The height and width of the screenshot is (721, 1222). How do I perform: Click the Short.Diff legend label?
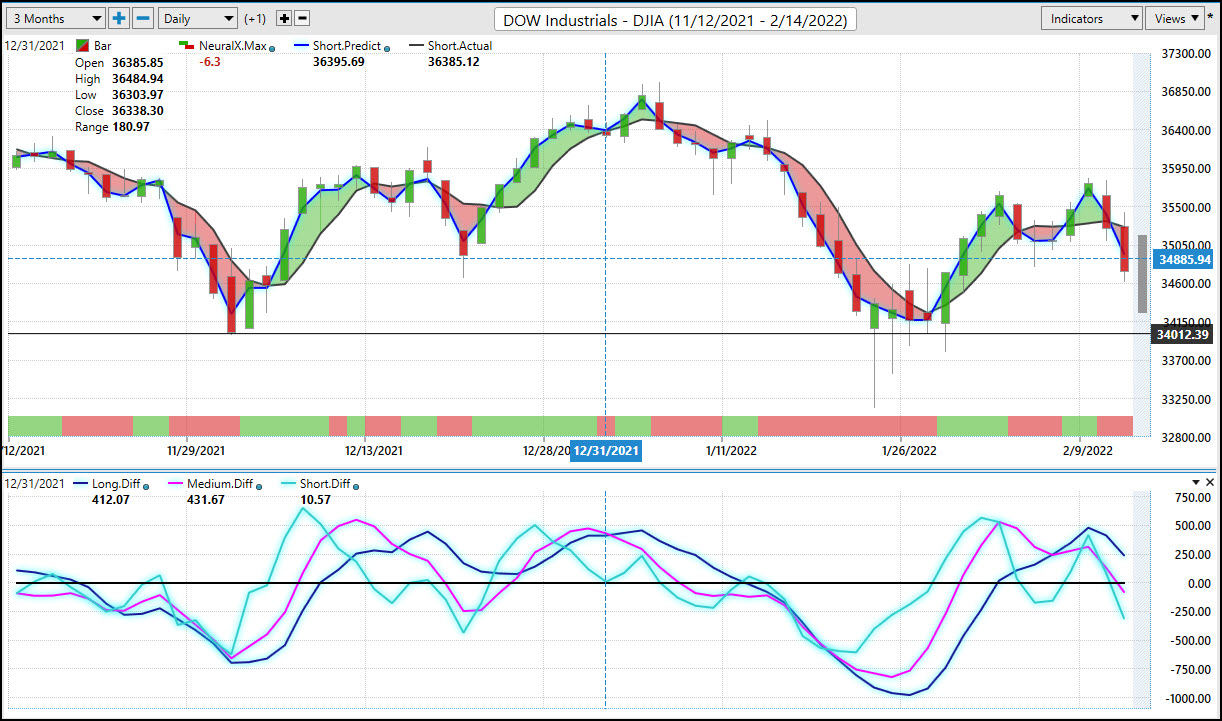point(326,484)
